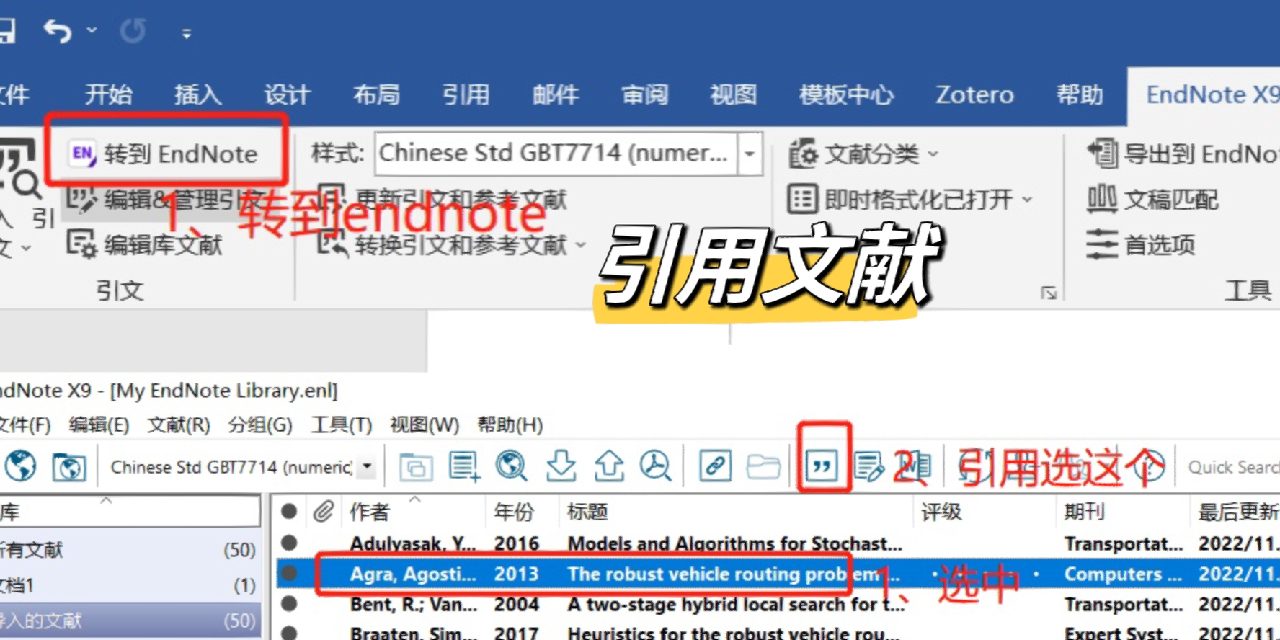Sort by the attachment paperclip column header
1280x640 pixels.
(323, 512)
